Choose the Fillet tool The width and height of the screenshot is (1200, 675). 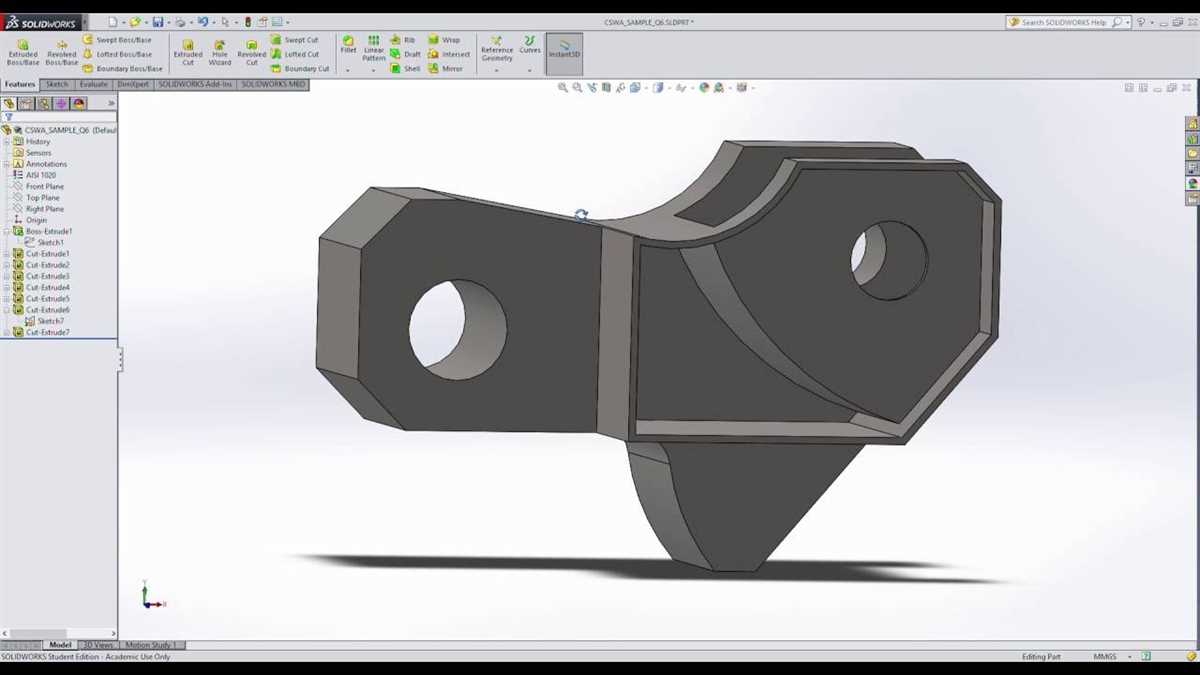pyautogui.click(x=348, y=45)
